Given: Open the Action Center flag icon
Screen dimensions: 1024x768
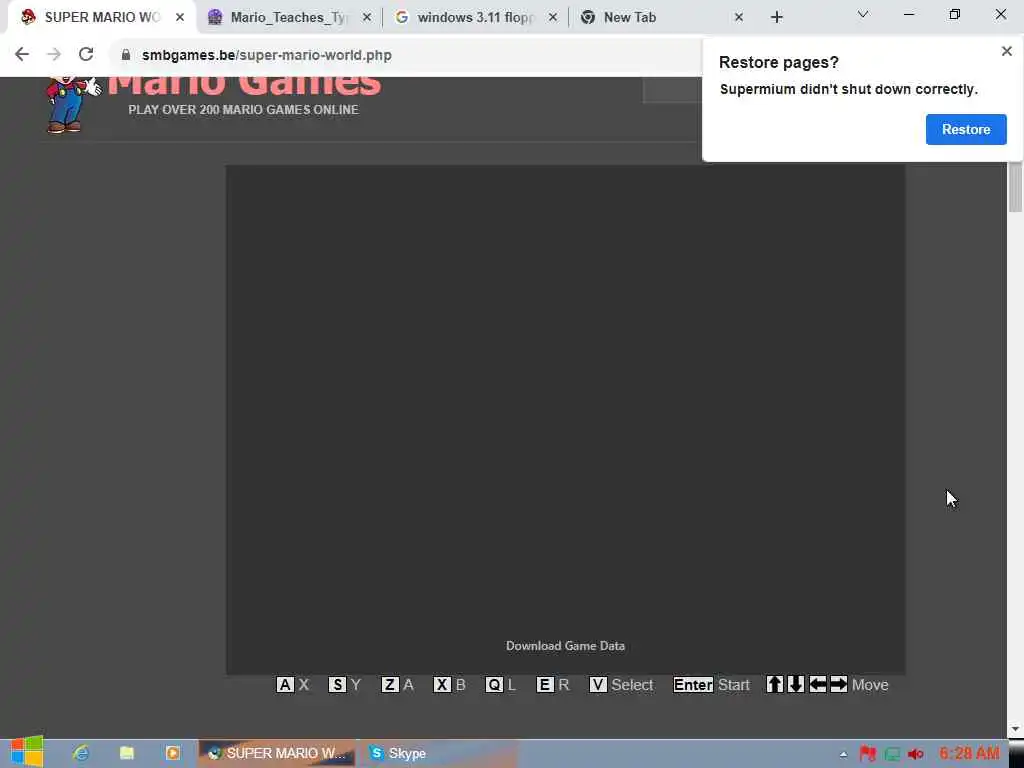Looking at the screenshot, I should [867, 754].
